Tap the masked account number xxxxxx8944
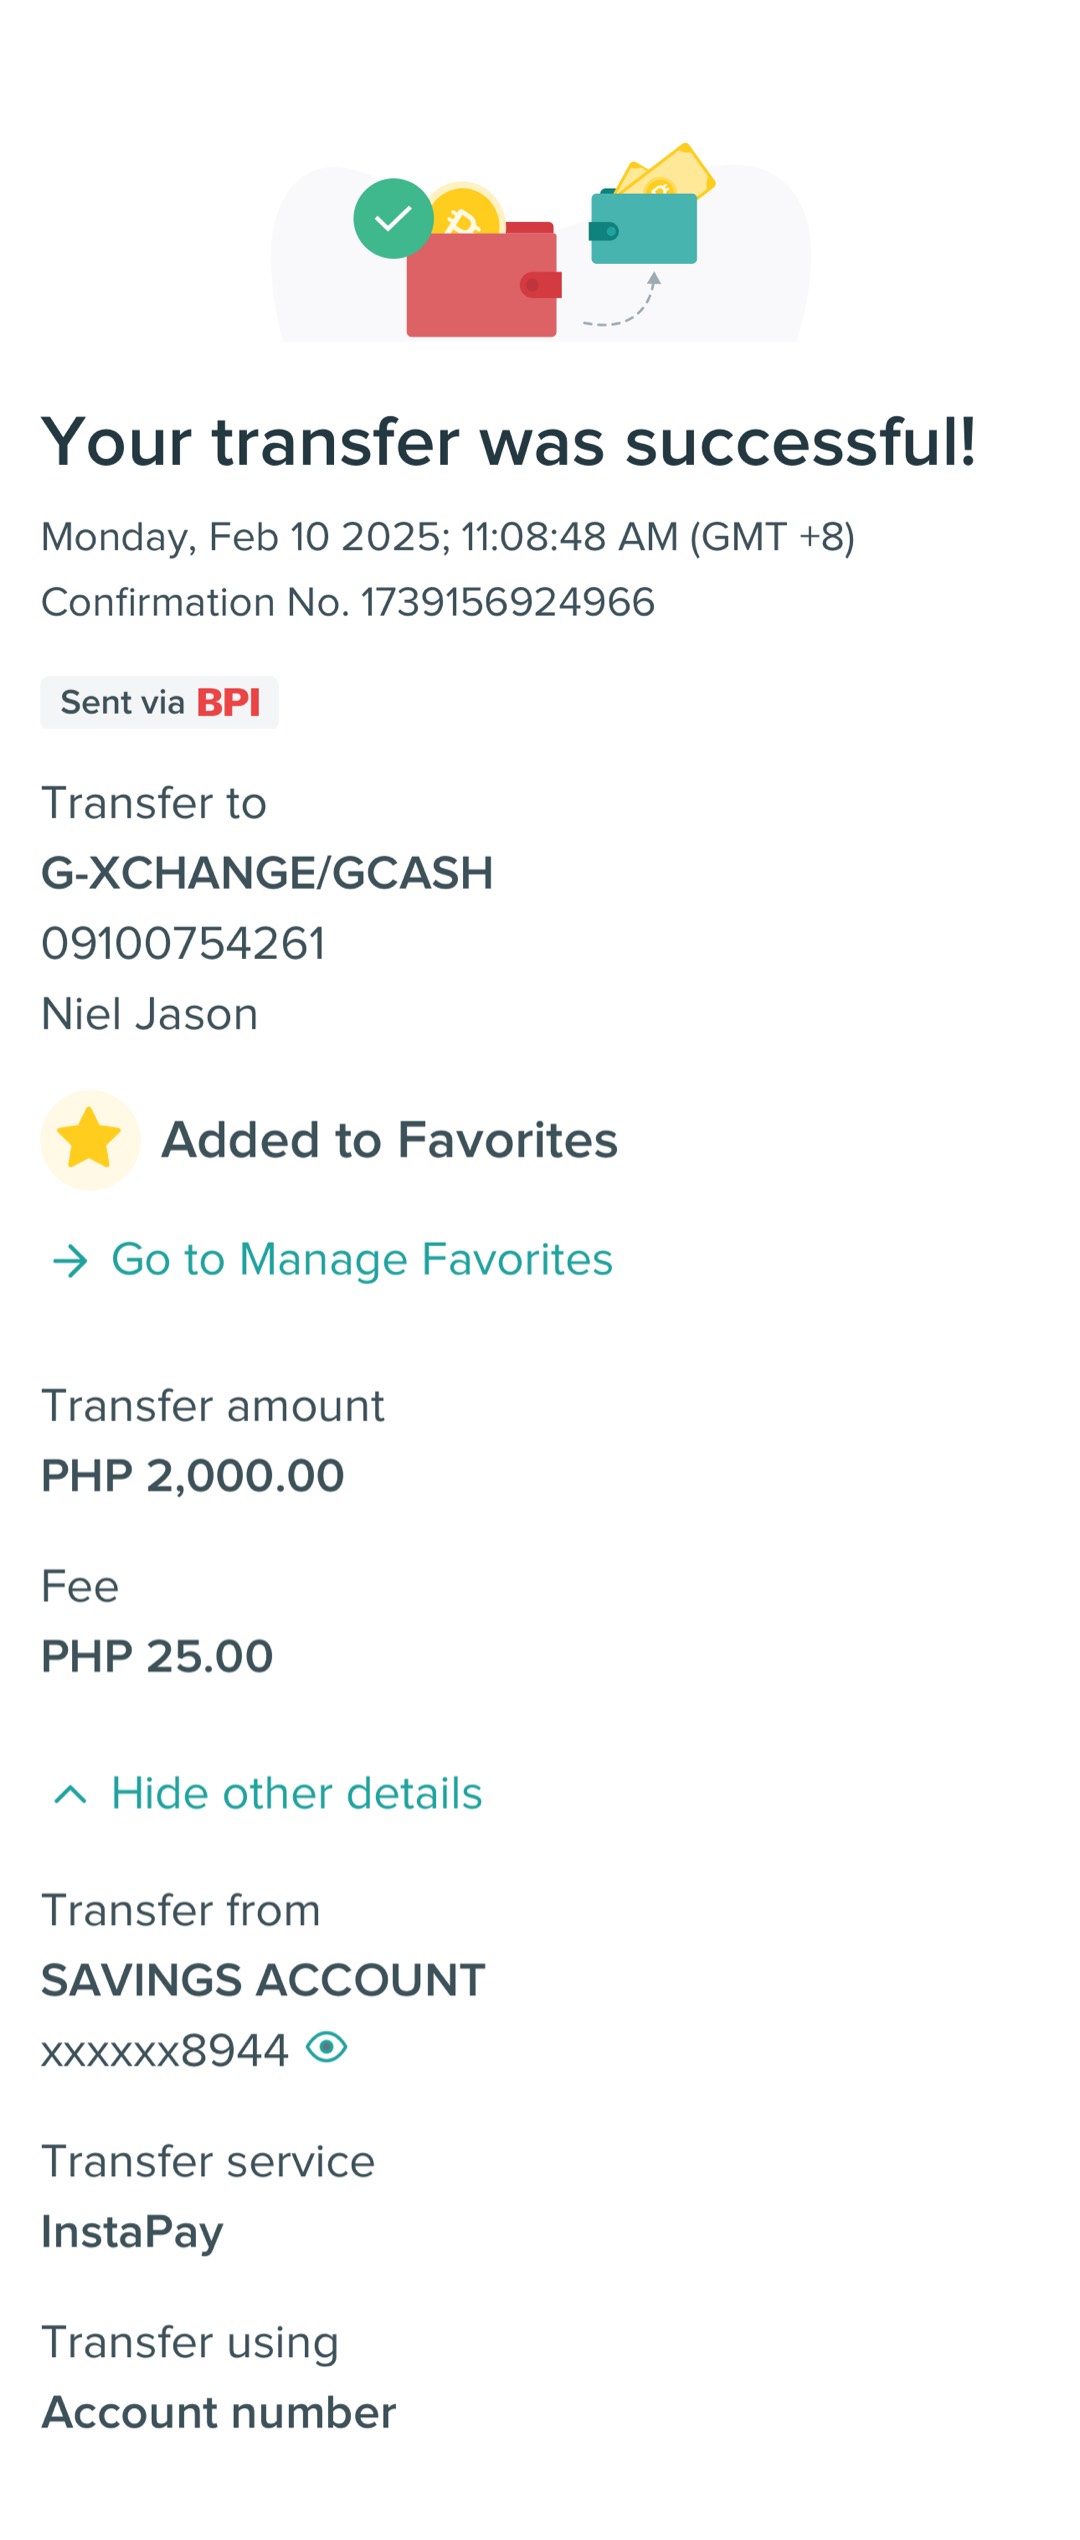 165,2050
